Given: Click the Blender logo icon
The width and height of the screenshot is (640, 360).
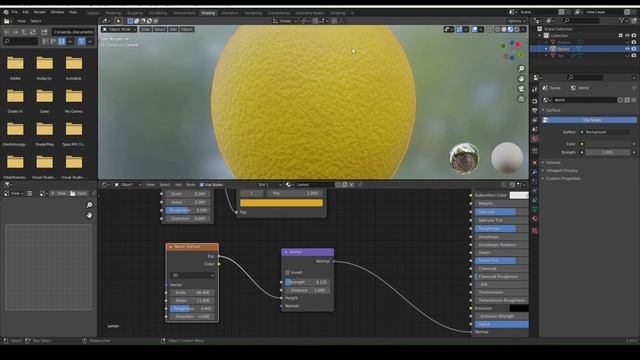Looking at the screenshot, I should click(6, 12).
